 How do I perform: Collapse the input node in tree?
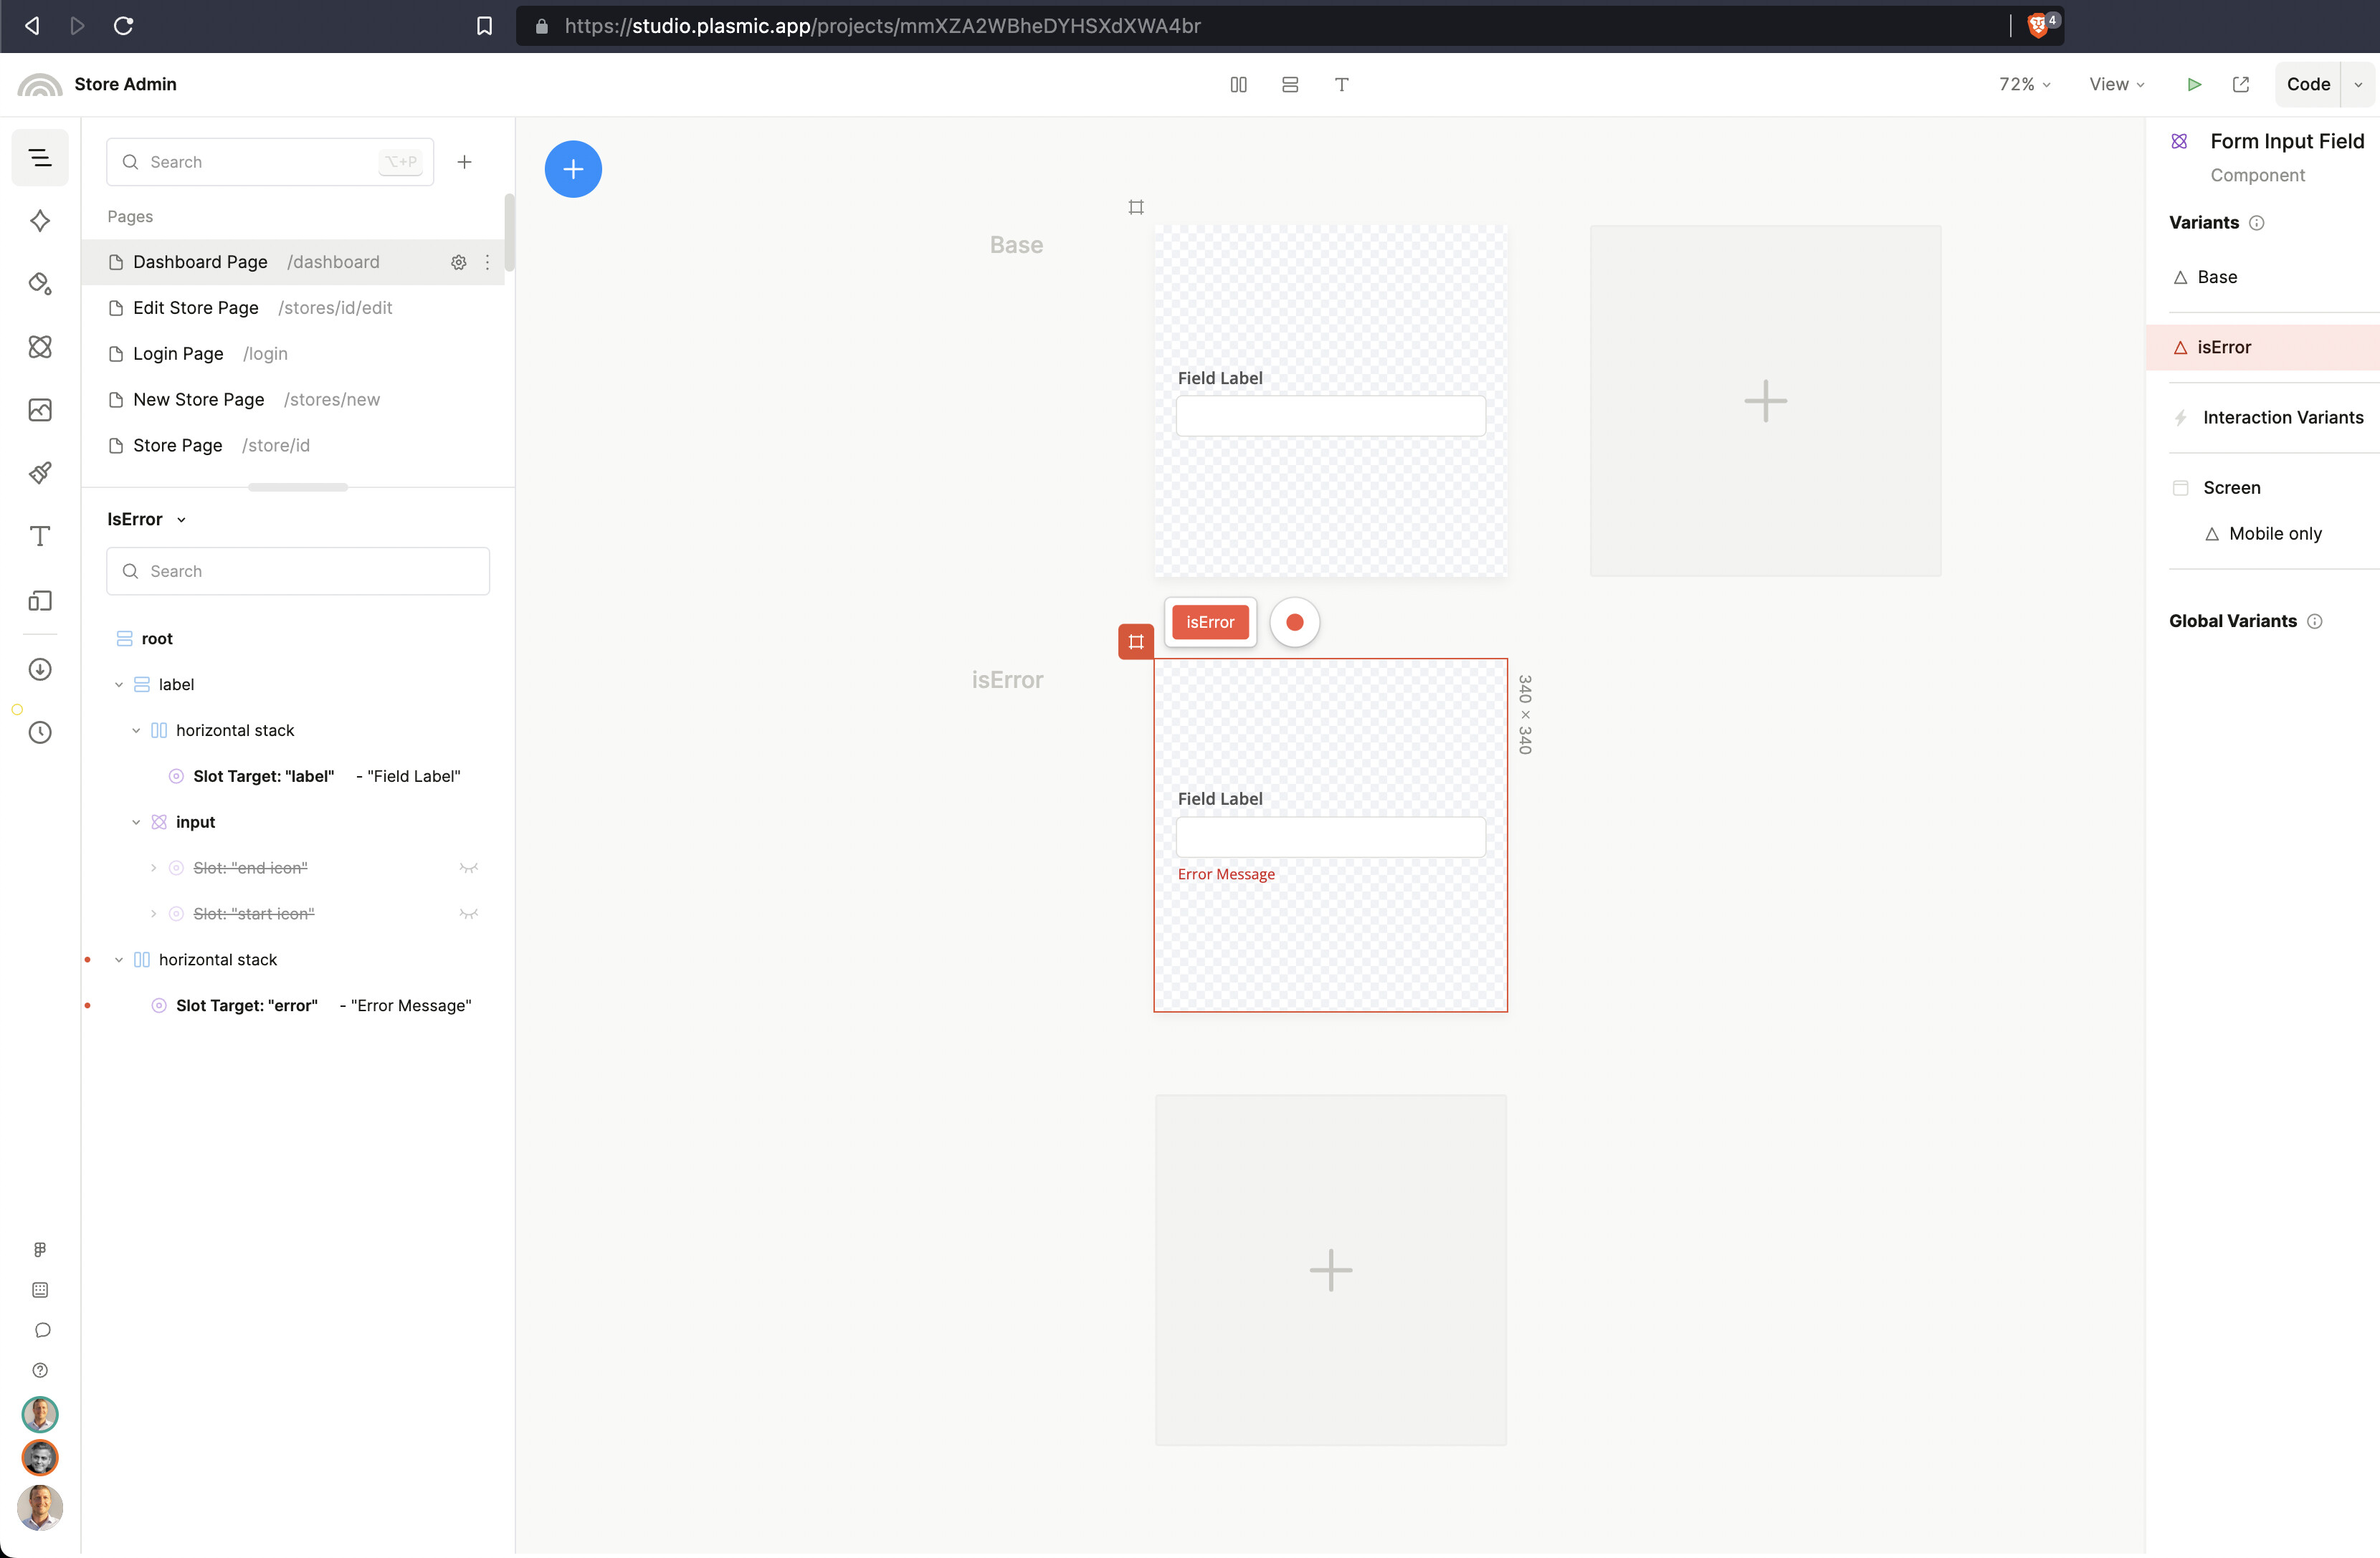[136, 822]
